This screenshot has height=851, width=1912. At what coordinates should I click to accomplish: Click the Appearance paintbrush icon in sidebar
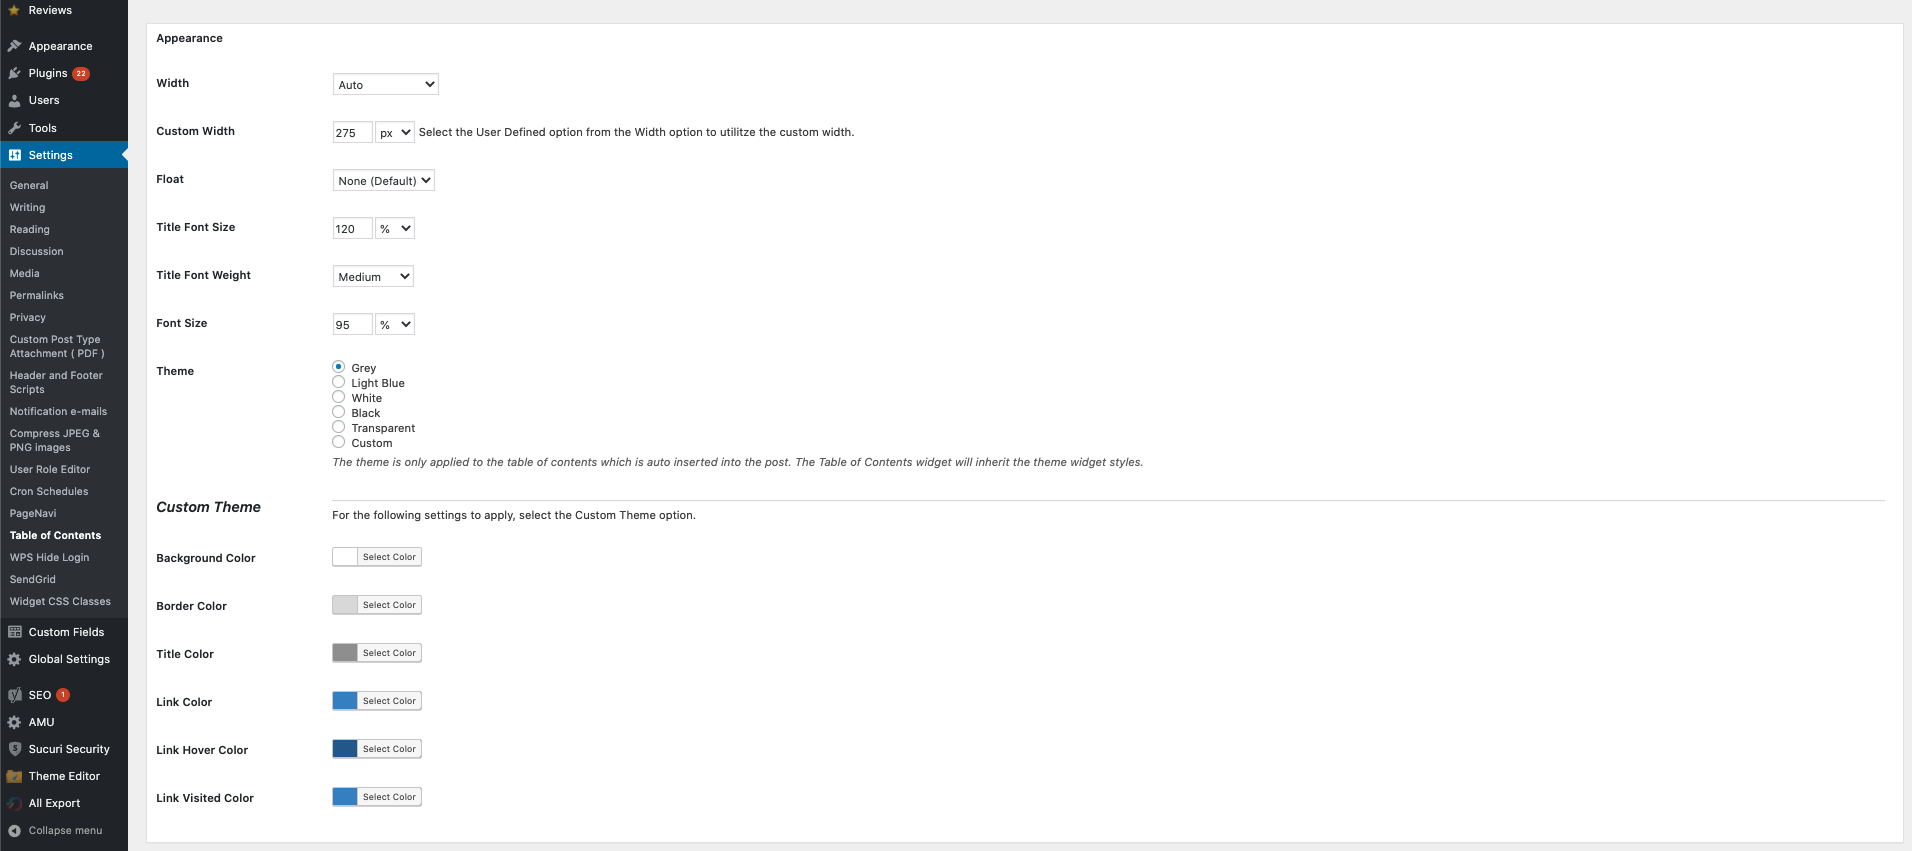click(15, 46)
